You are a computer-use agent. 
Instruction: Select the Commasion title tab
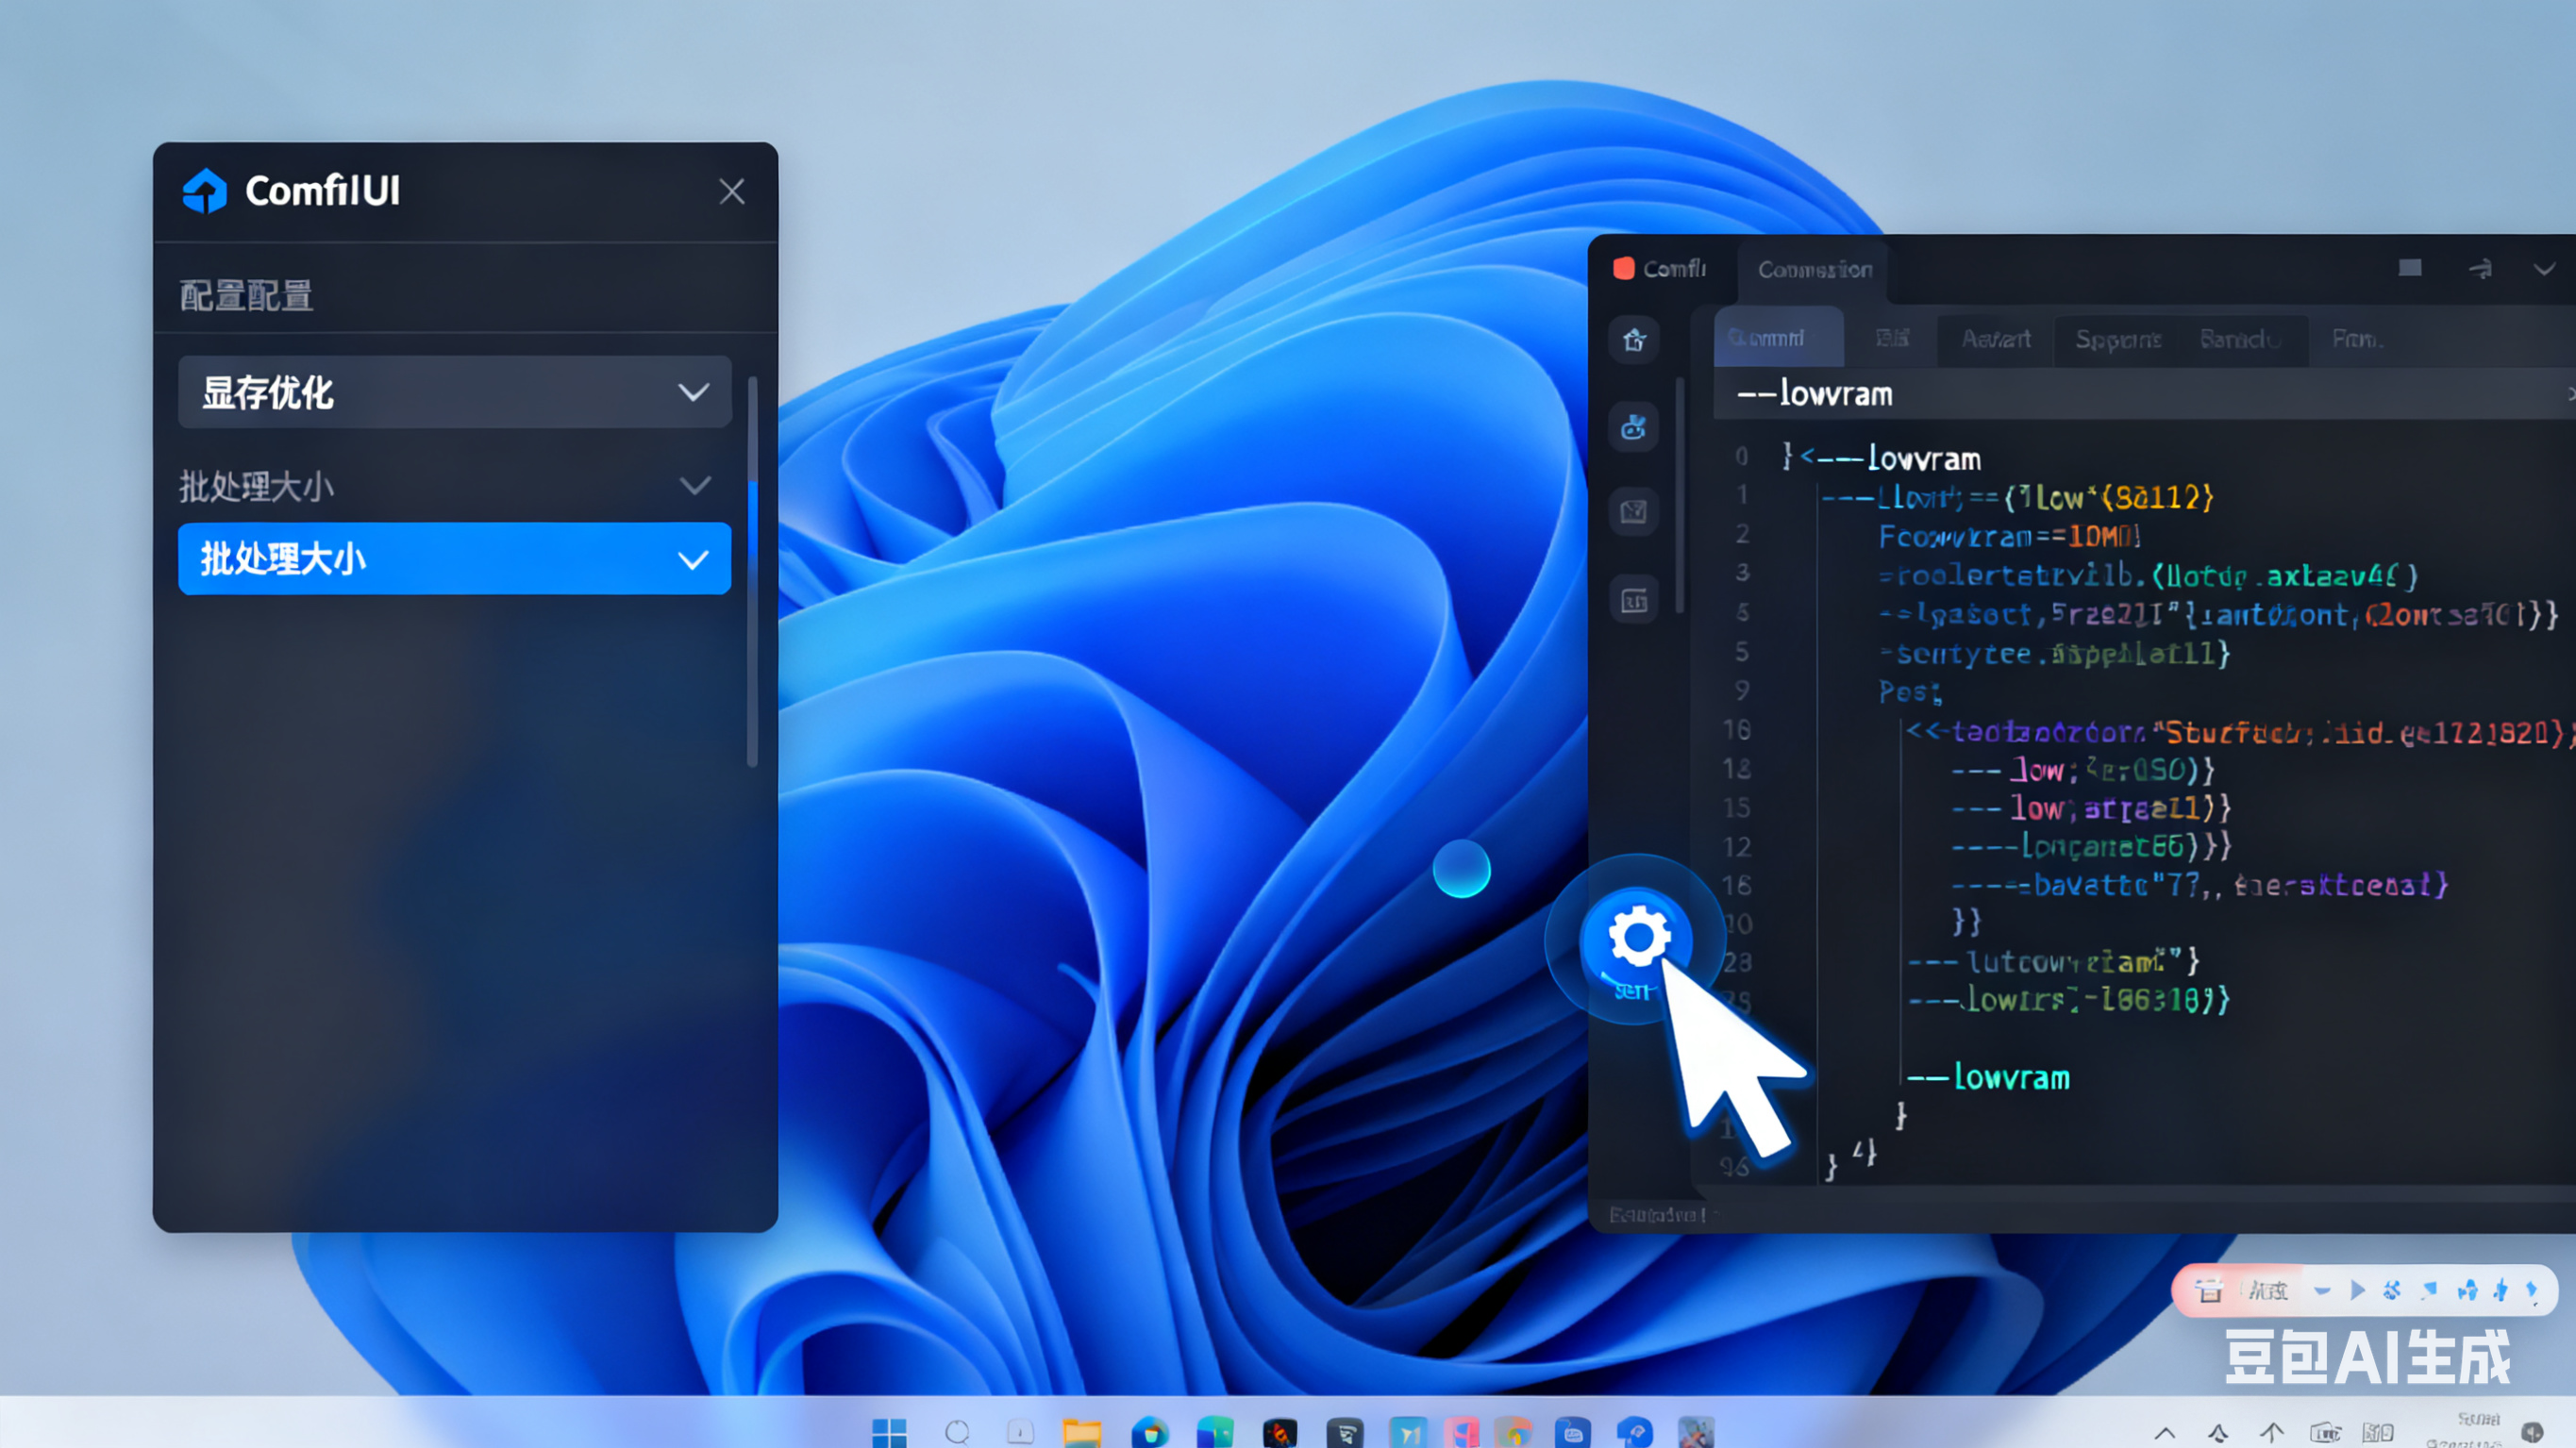coord(1814,269)
